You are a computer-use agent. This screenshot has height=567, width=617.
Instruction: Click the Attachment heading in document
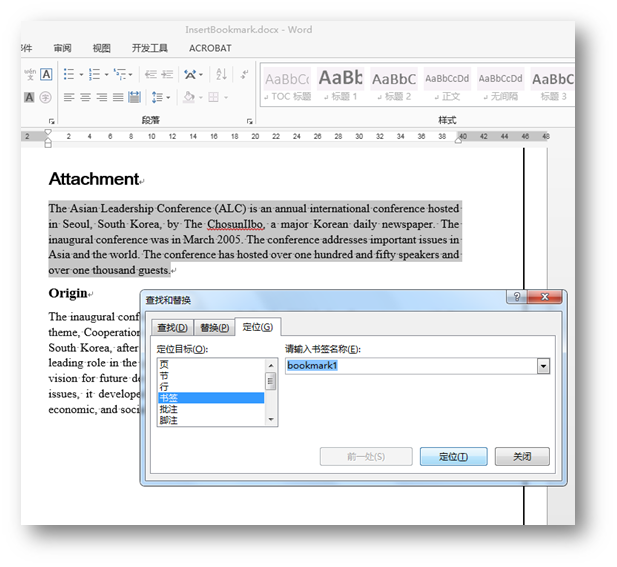94,179
